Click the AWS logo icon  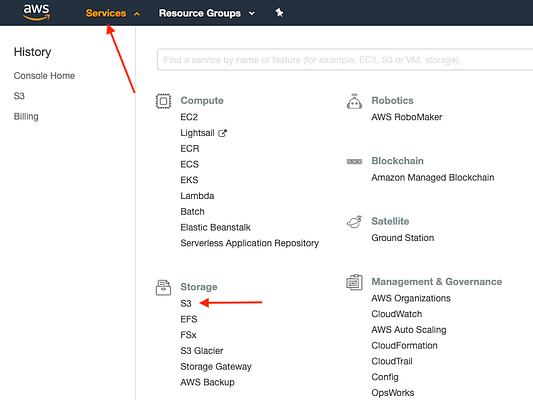[36, 12]
